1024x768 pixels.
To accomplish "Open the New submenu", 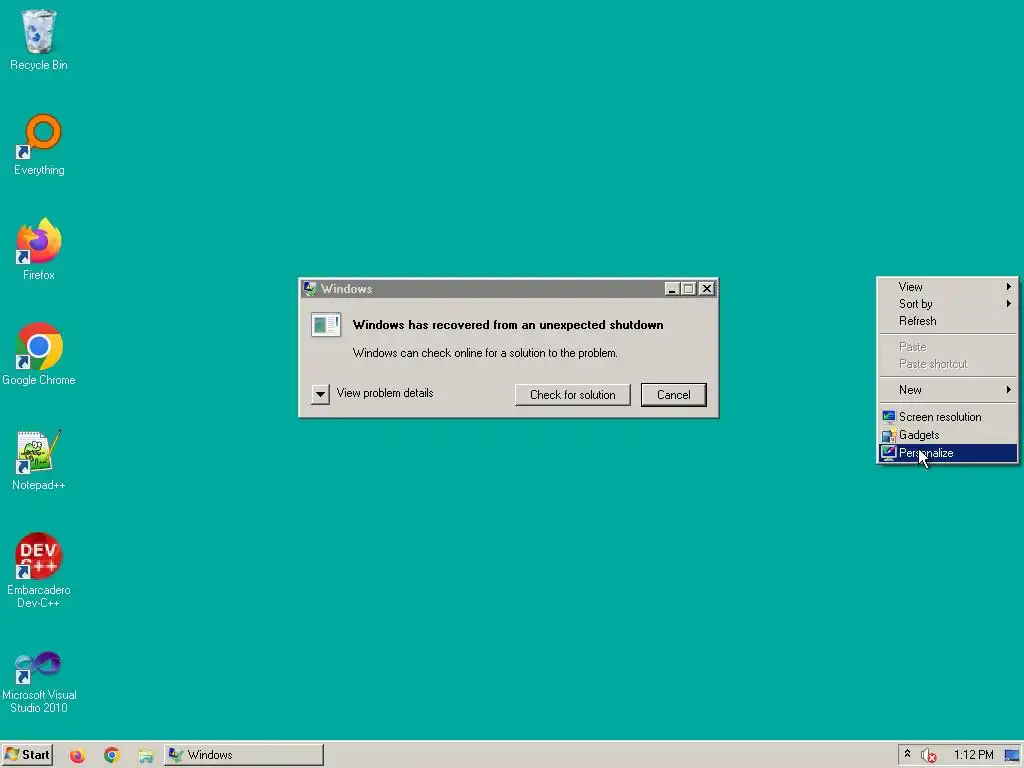I will [947, 390].
